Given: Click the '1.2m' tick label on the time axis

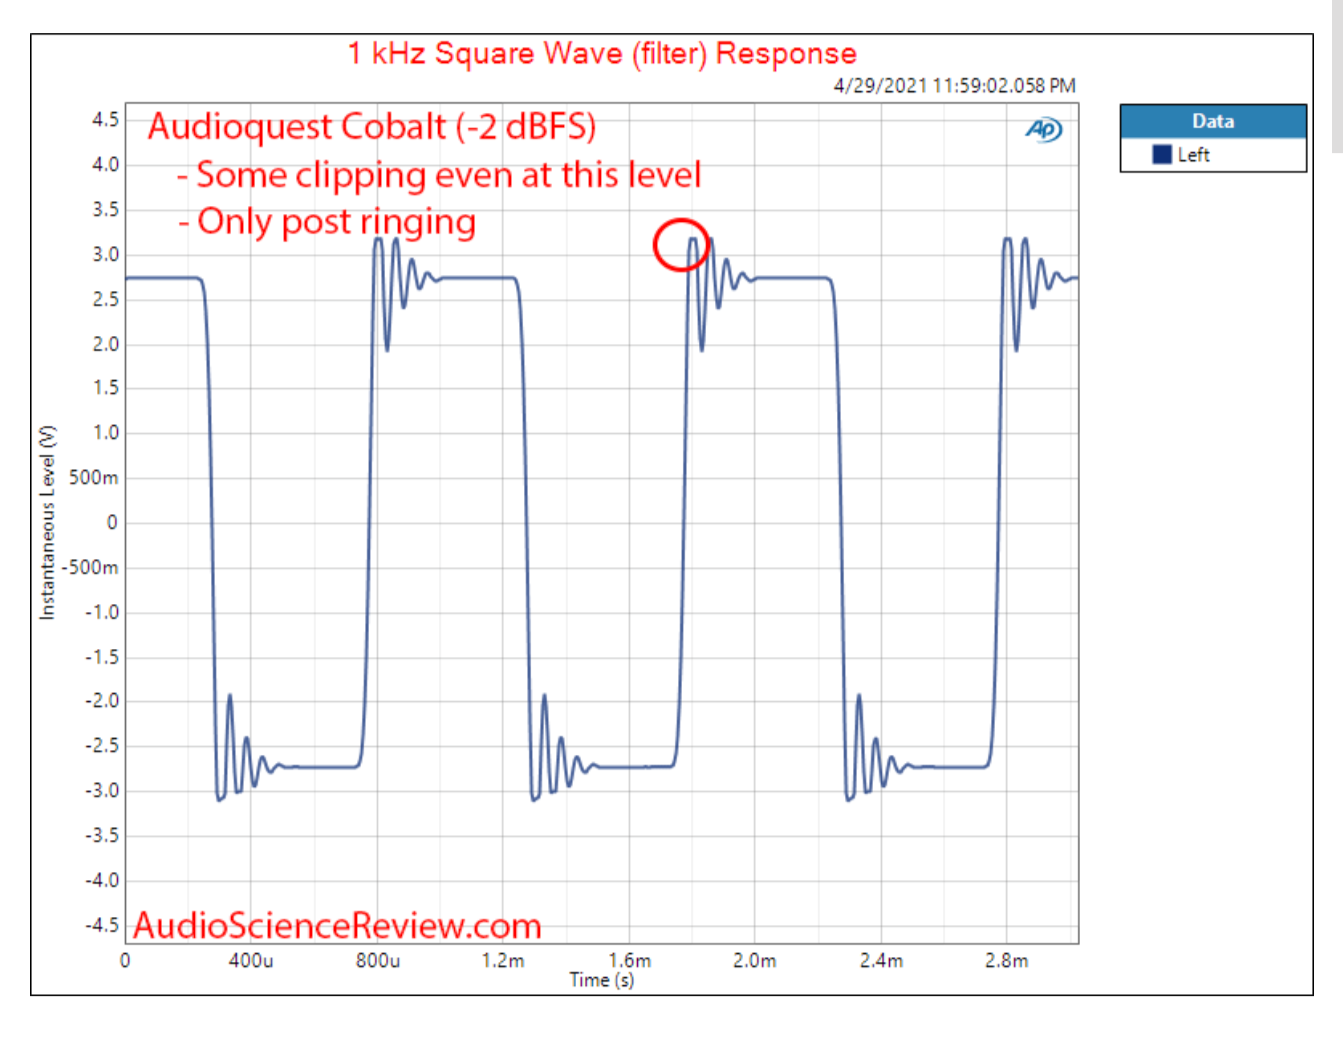Looking at the screenshot, I should point(503,960).
